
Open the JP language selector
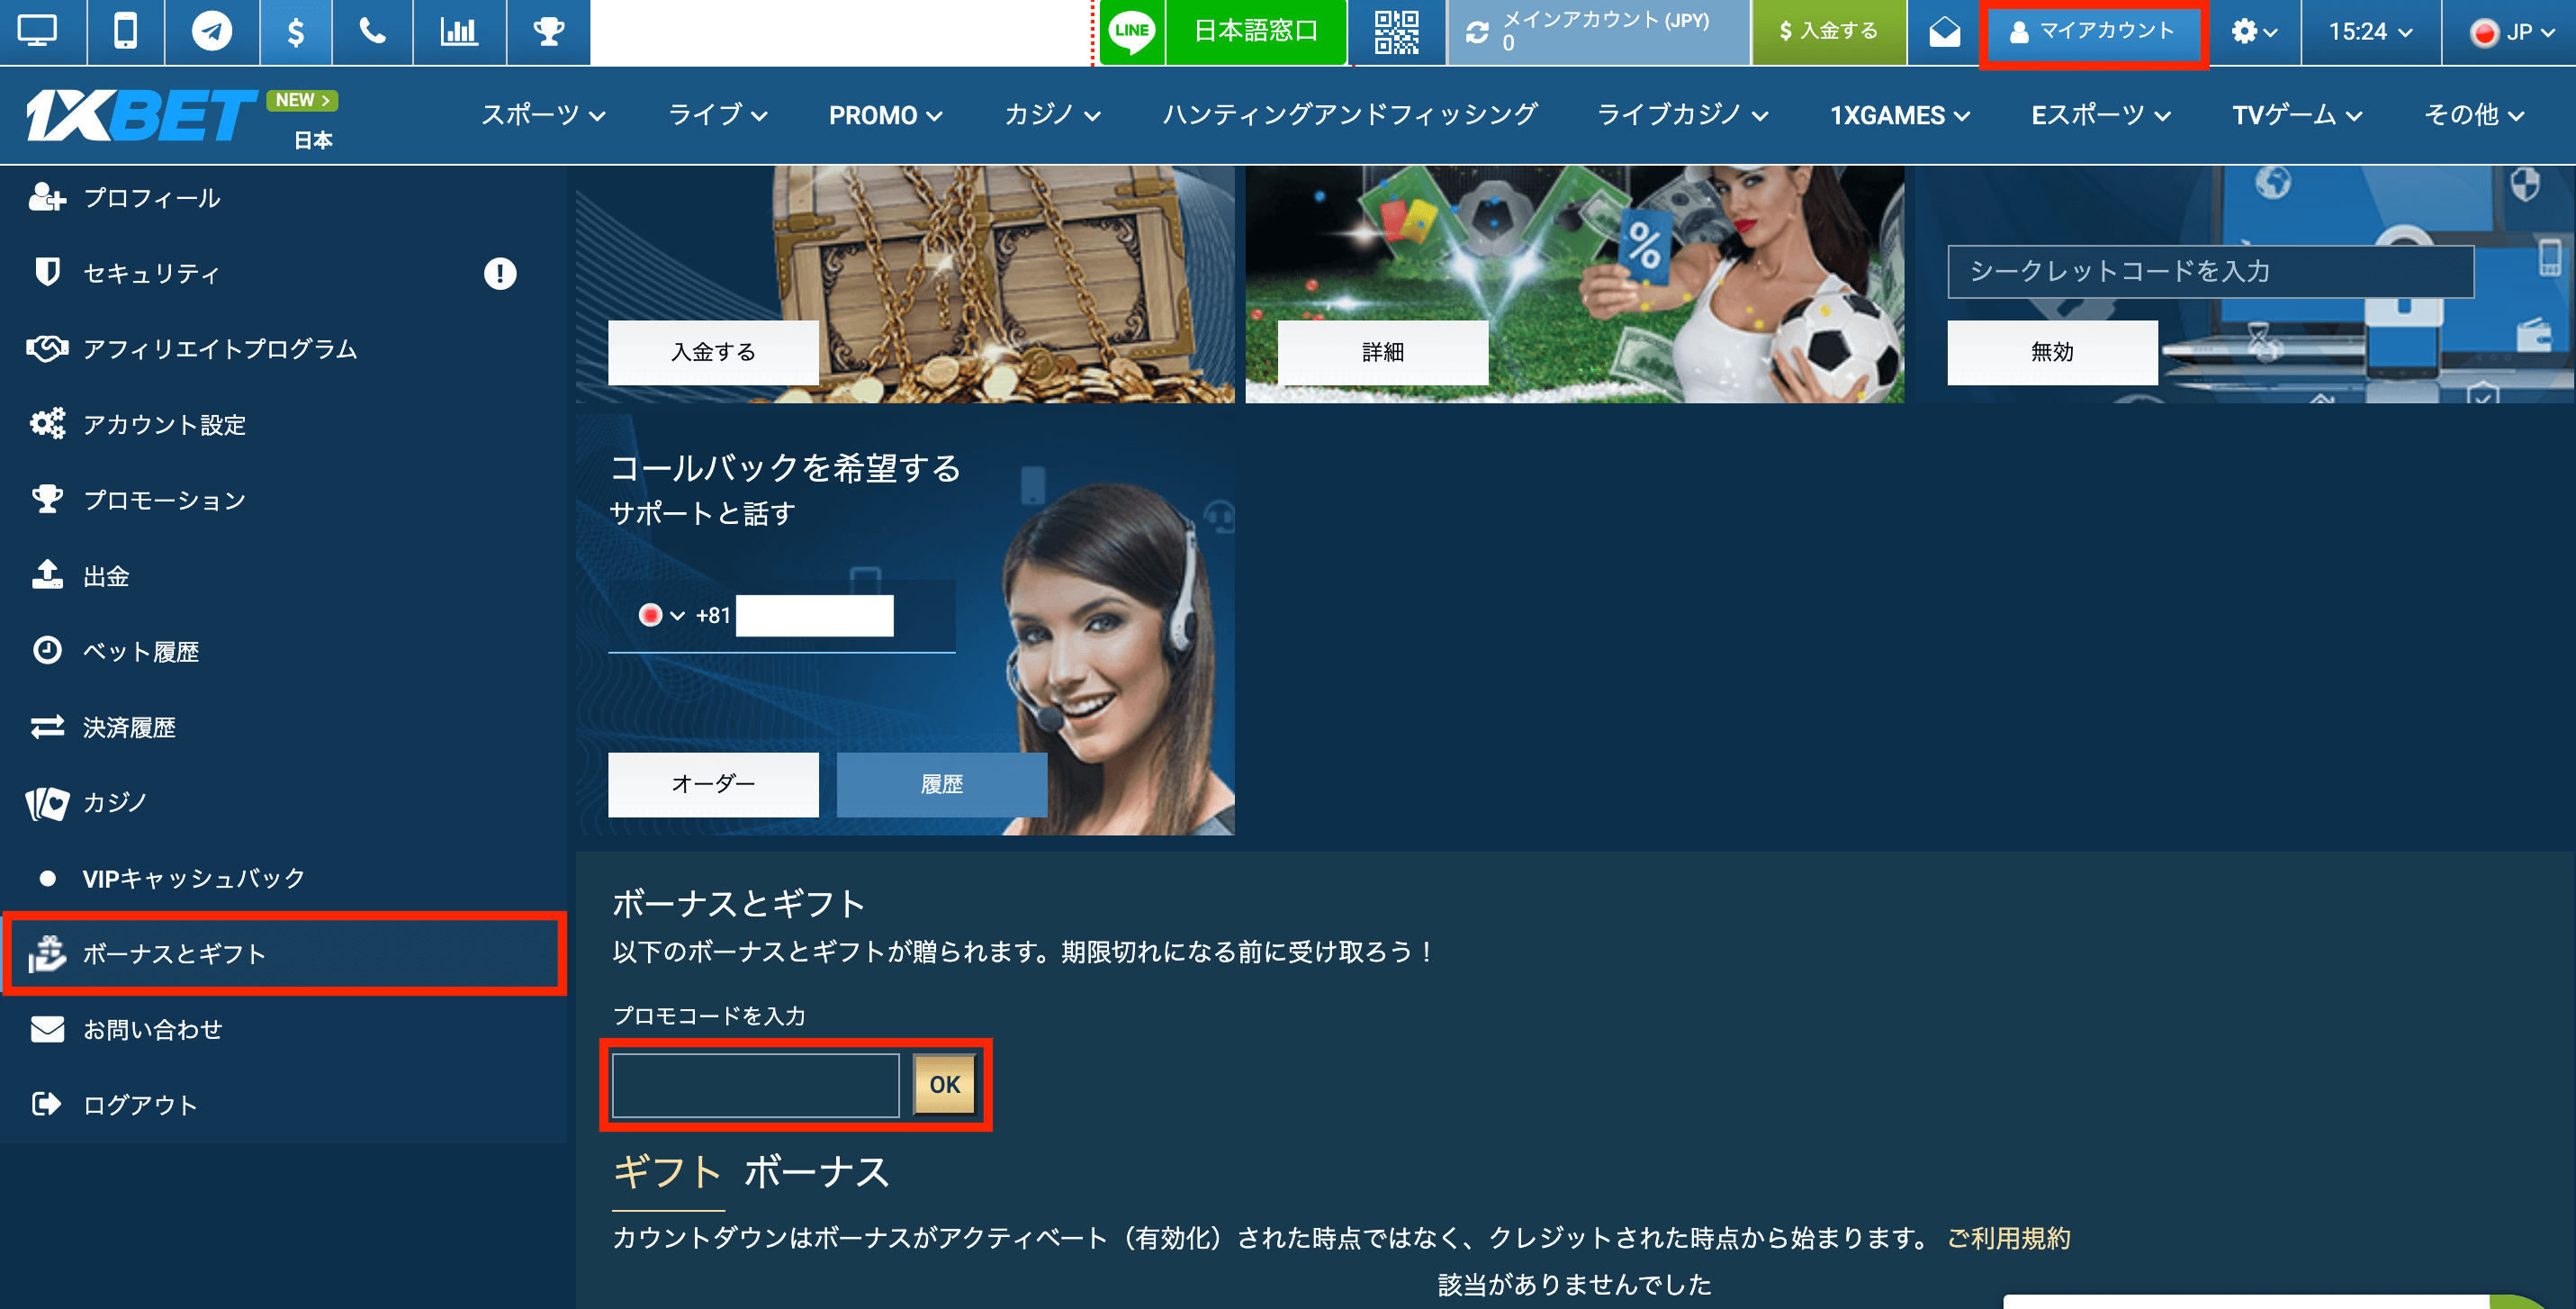pyautogui.click(x=2510, y=32)
